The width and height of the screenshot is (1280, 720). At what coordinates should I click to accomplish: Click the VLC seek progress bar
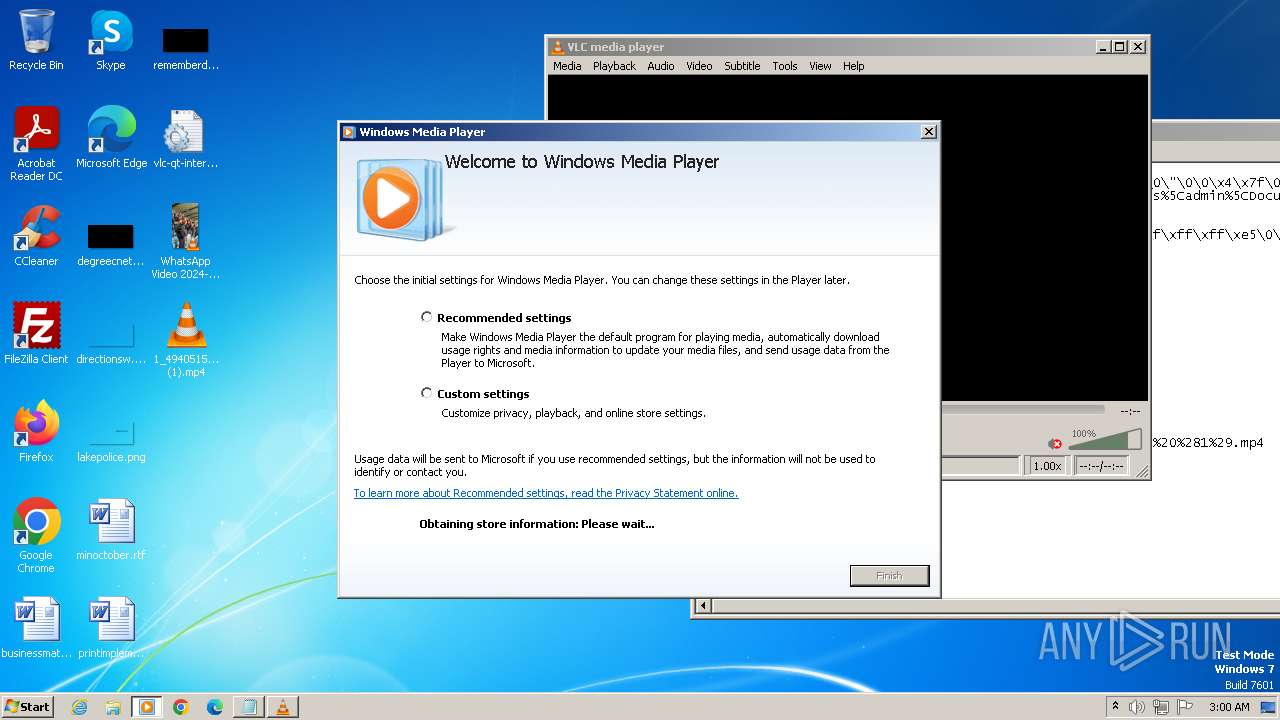point(1023,409)
